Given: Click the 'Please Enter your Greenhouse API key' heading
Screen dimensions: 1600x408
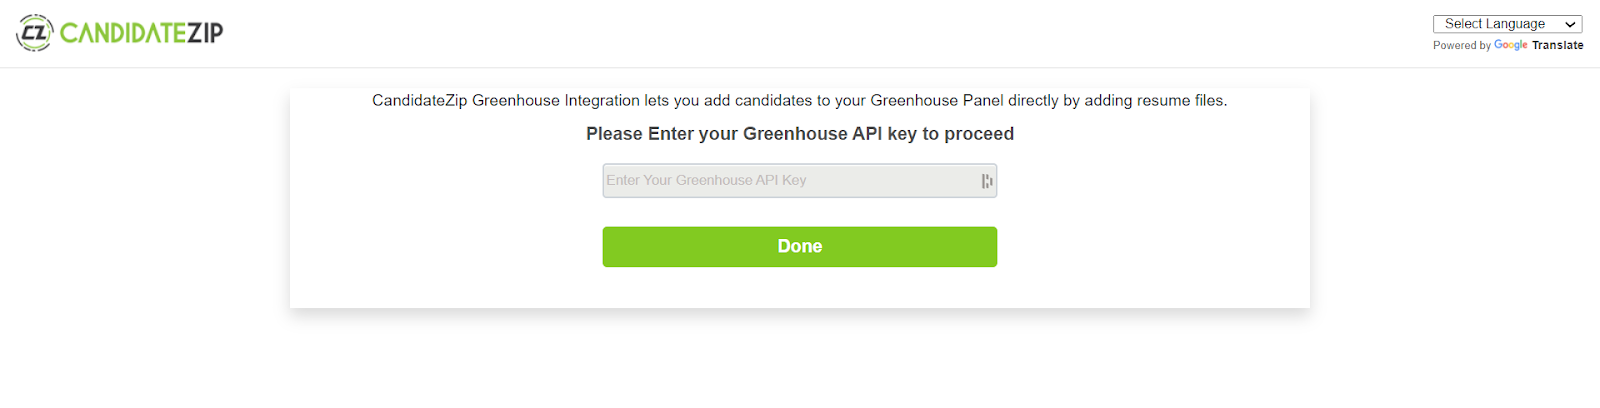Looking at the screenshot, I should pyautogui.click(x=799, y=134).
